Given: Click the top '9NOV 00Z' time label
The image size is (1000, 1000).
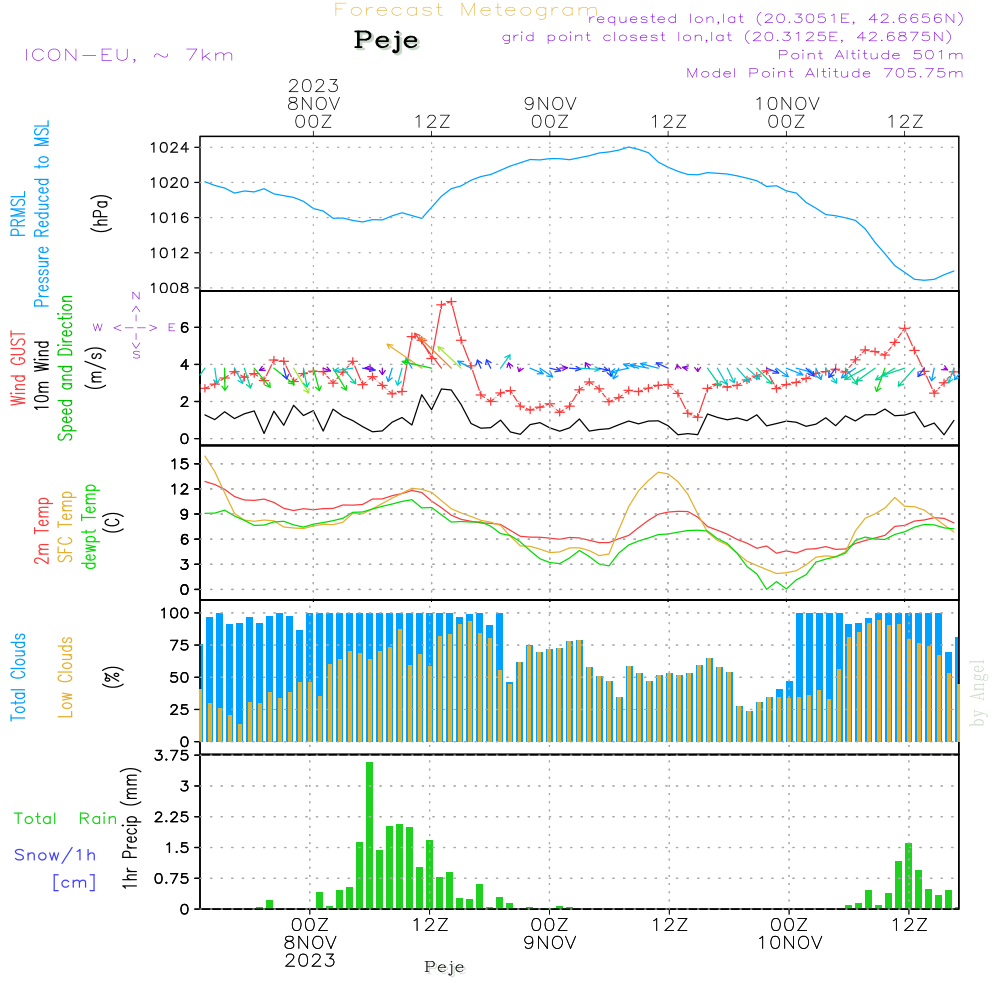Looking at the screenshot, I should (x=550, y=112).
